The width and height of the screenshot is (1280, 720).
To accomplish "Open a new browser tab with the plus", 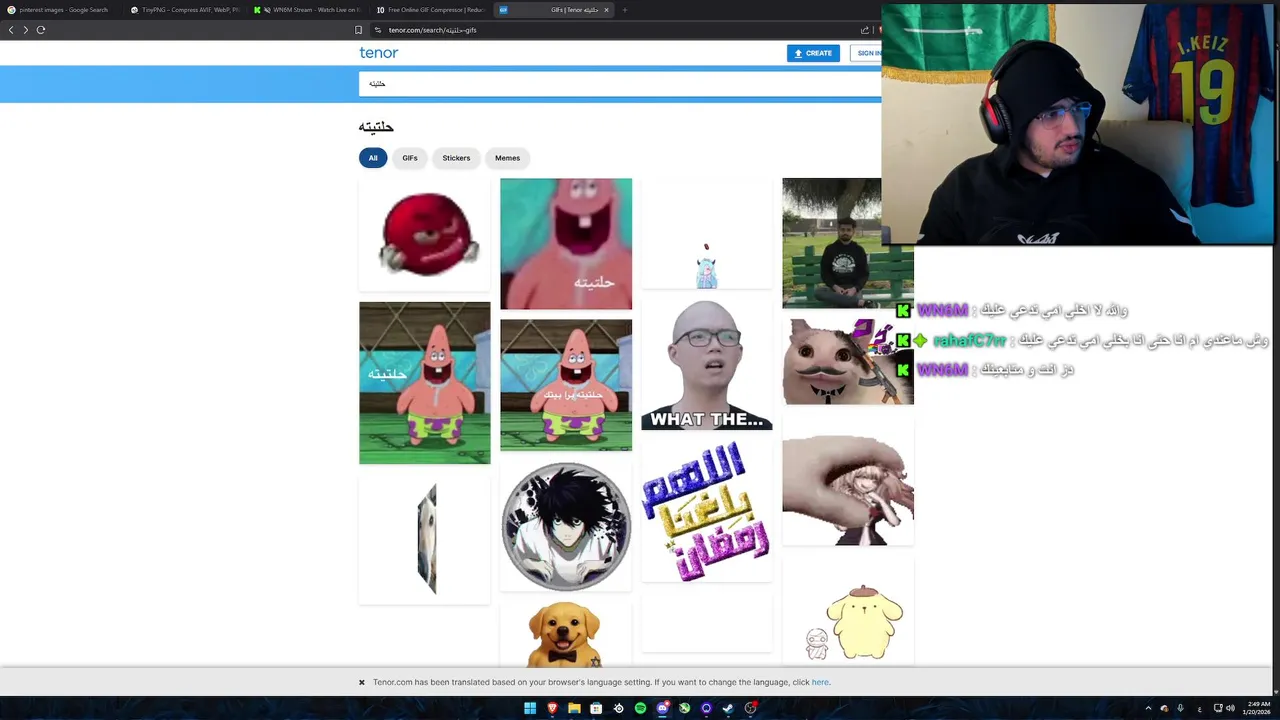I will [624, 10].
